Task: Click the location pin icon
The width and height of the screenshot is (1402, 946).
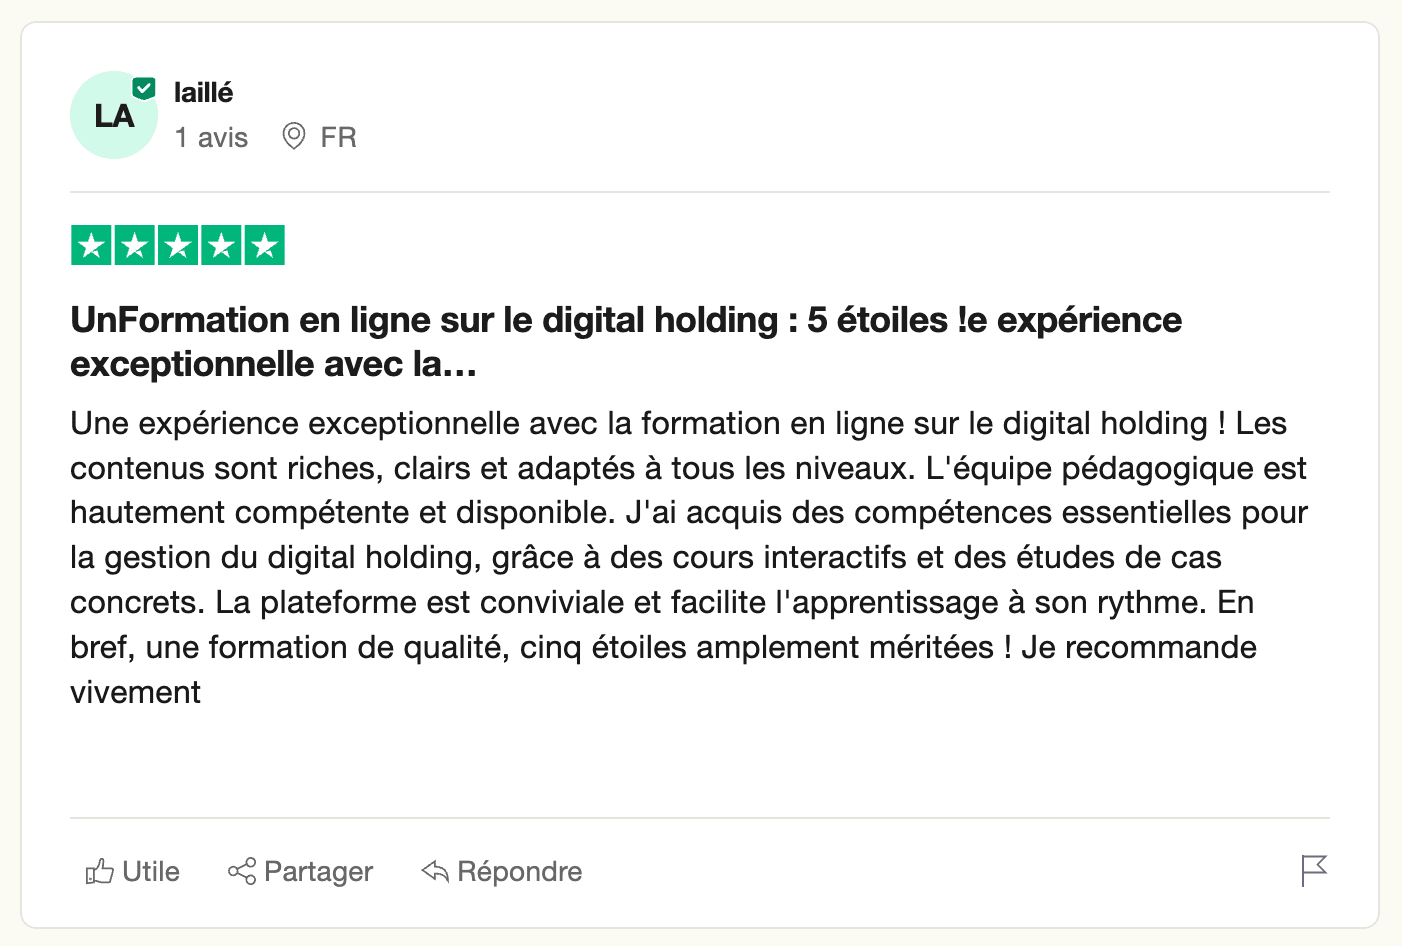Action: pos(294,136)
